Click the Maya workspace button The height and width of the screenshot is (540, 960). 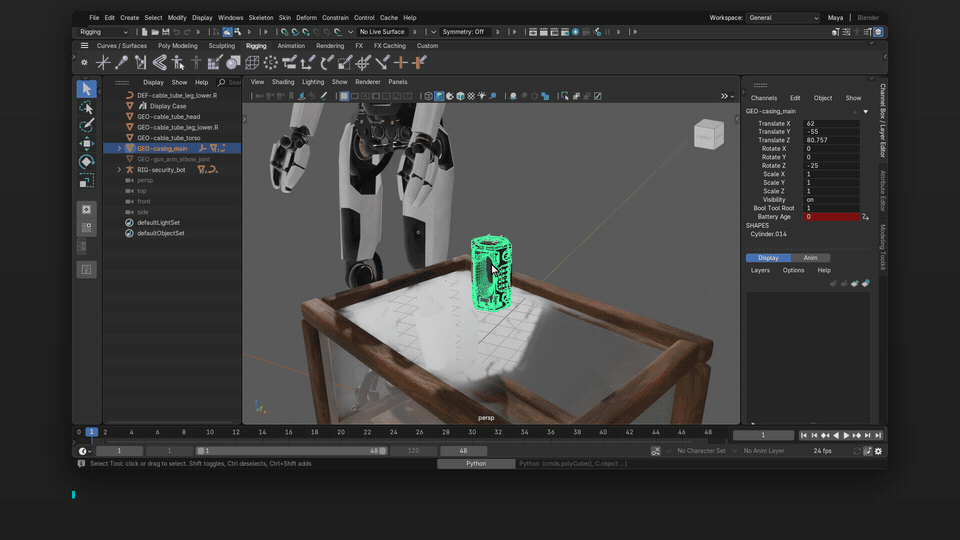tap(835, 18)
